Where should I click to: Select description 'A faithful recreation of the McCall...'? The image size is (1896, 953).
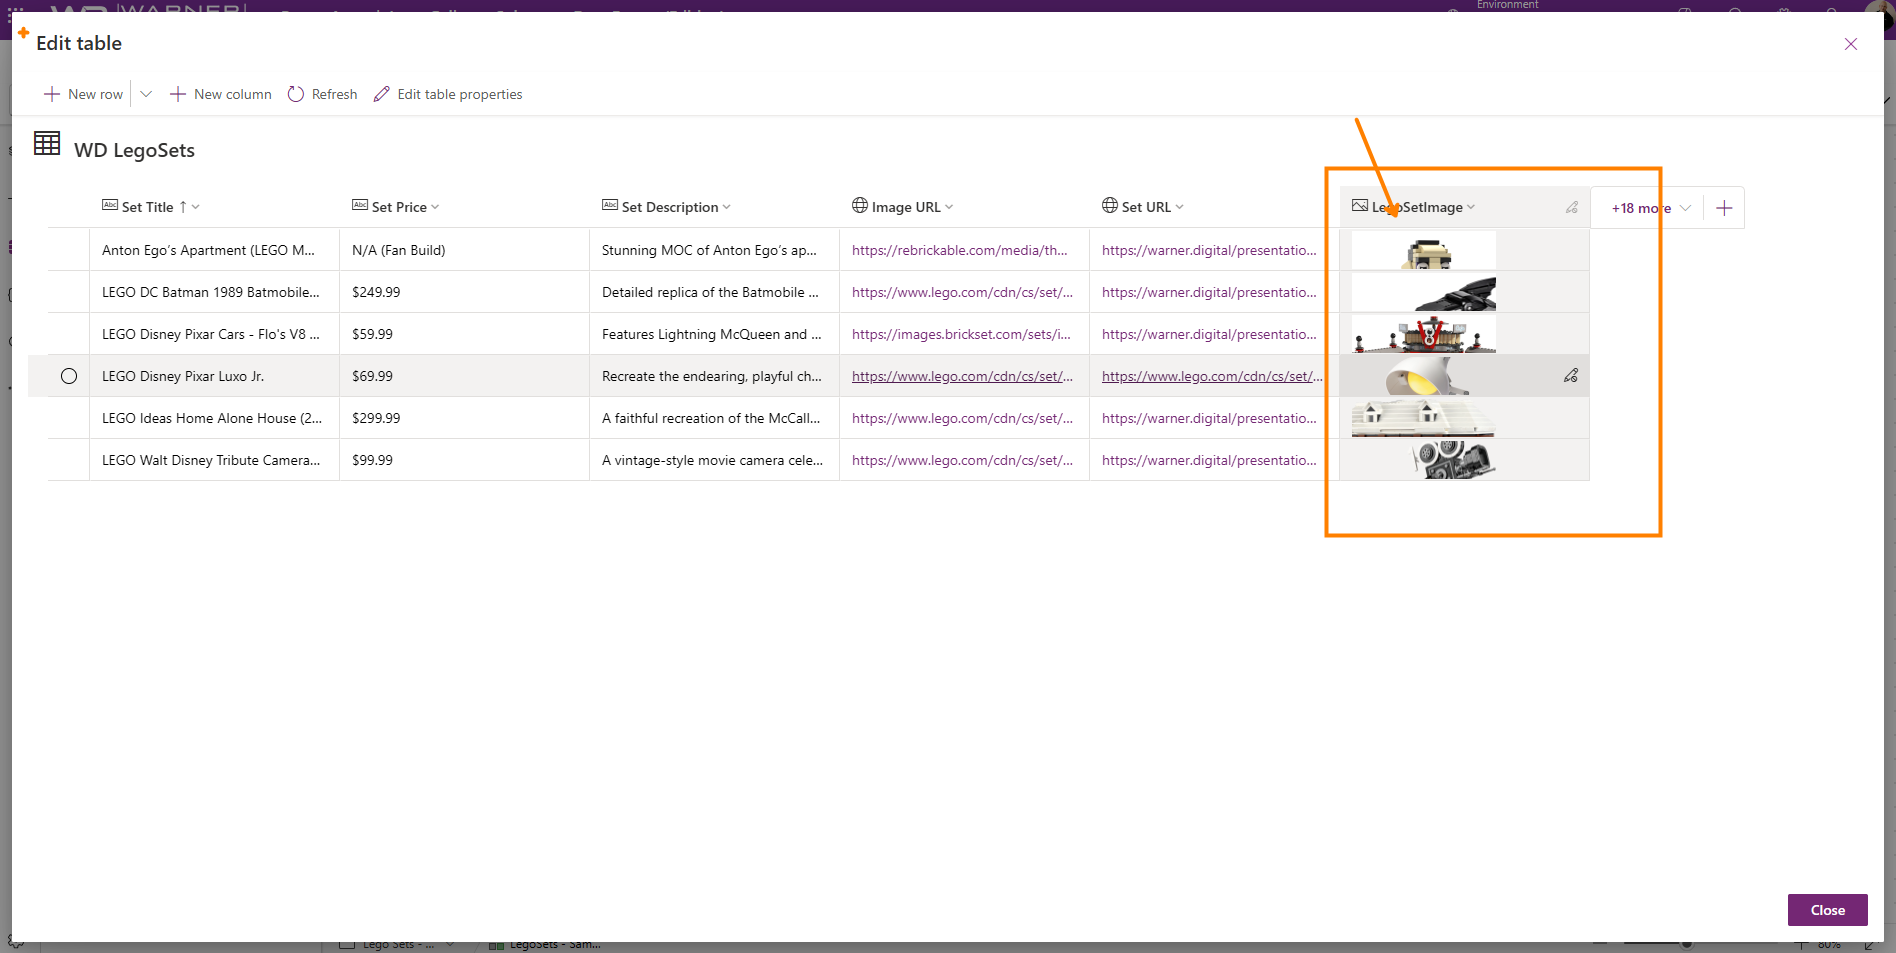coord(714,418)
